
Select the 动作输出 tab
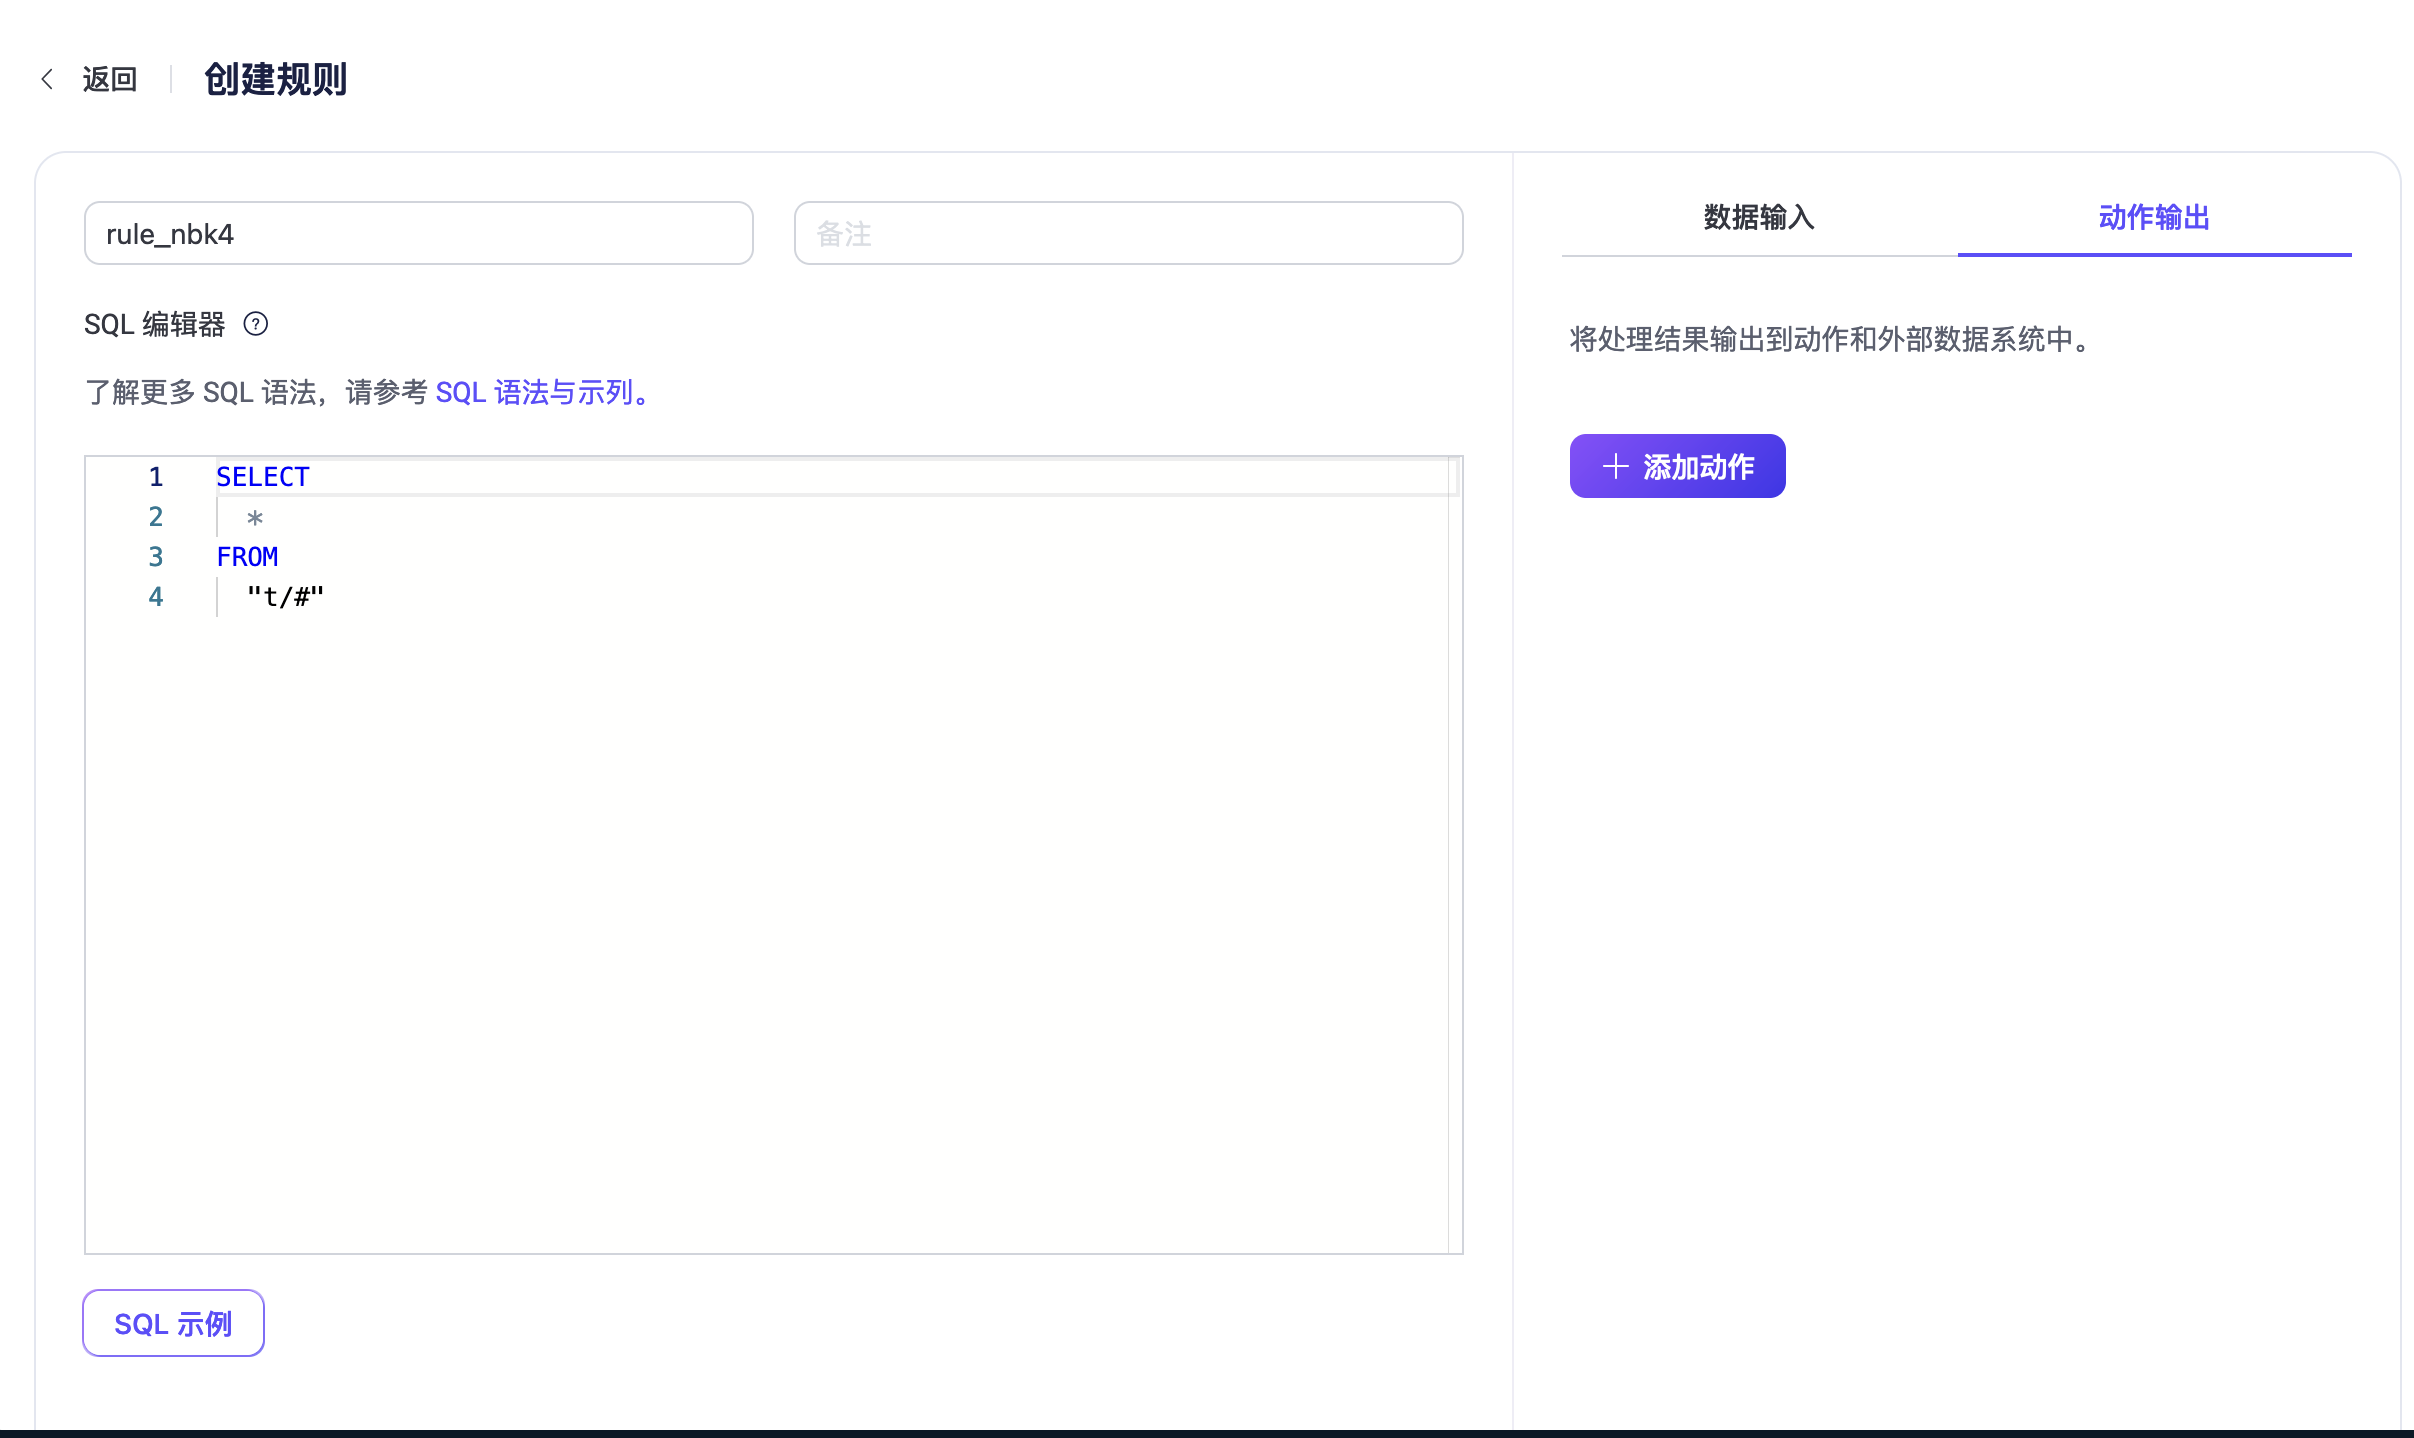(2154, 217)
